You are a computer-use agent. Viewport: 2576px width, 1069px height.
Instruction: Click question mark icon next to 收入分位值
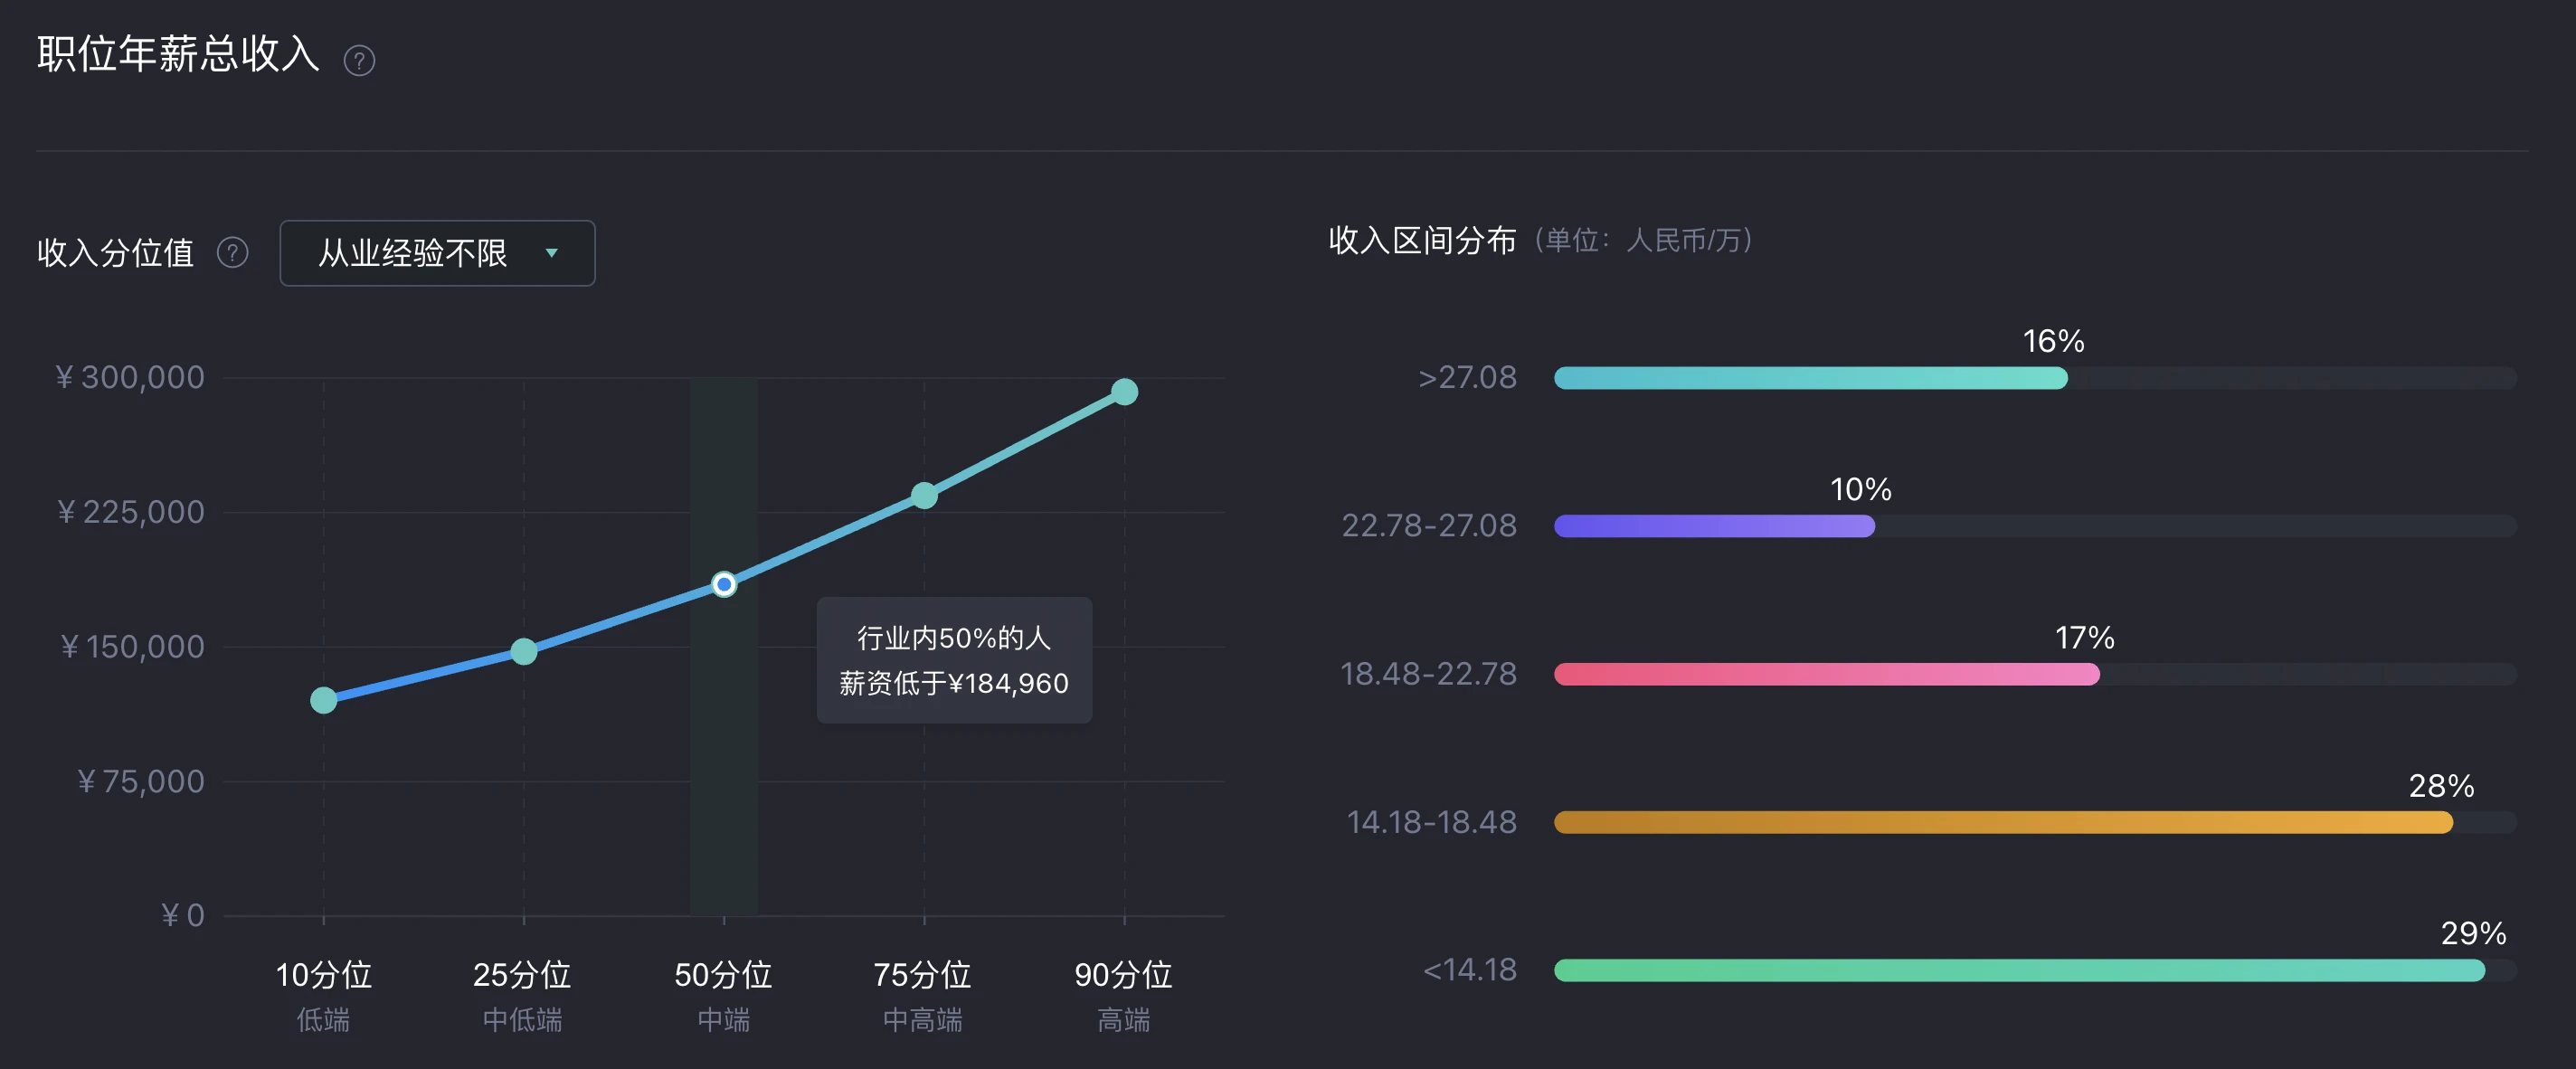point(233,253)
